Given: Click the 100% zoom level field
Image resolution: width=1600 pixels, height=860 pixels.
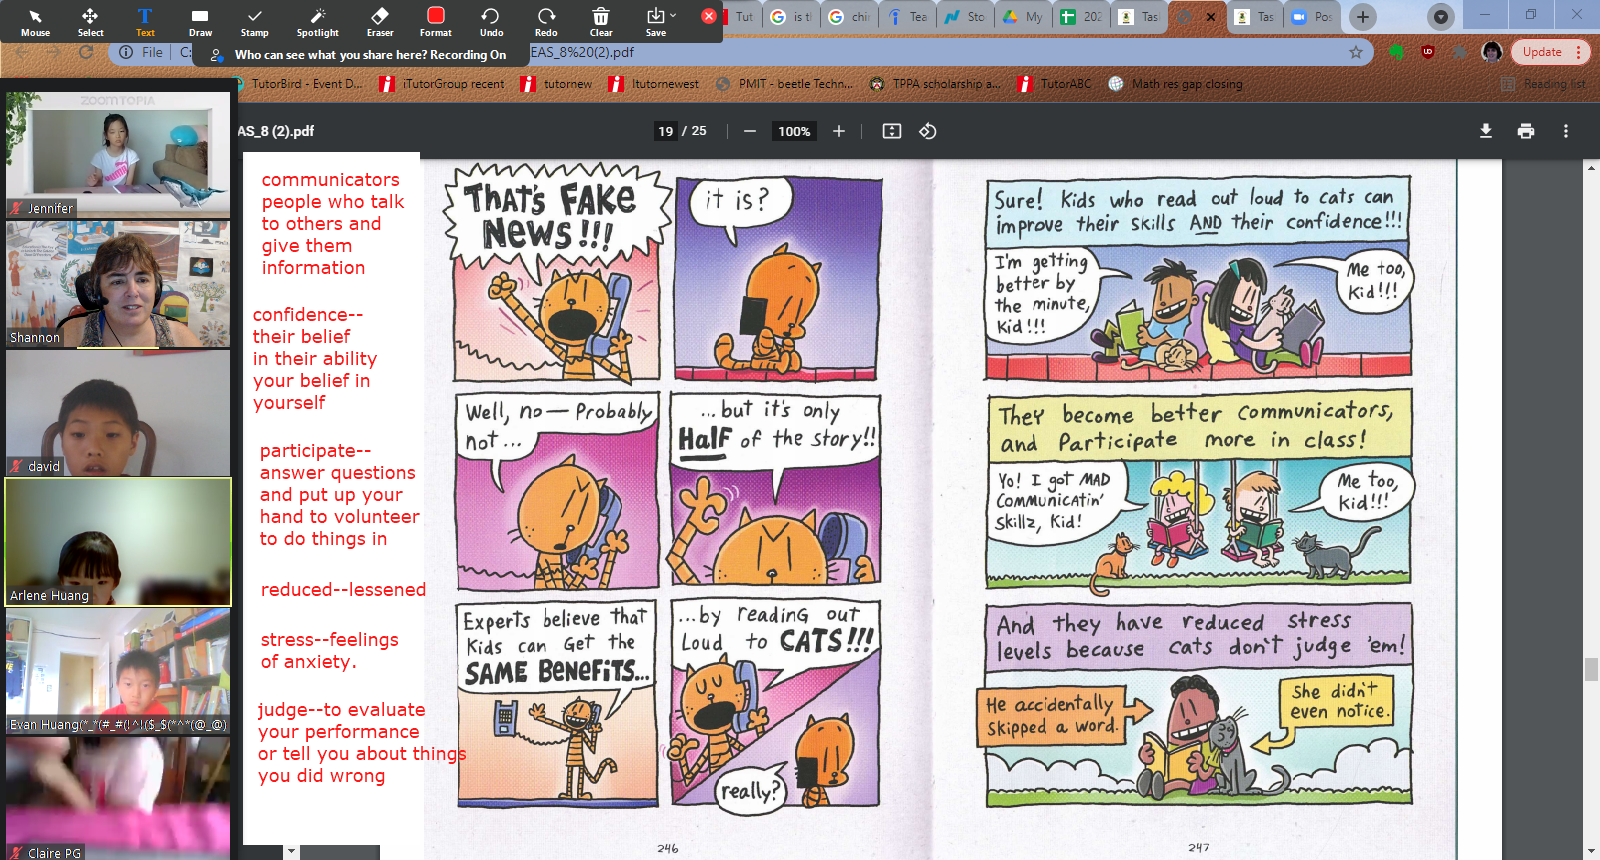Looking at the screenshot, I should coord(794,131).
